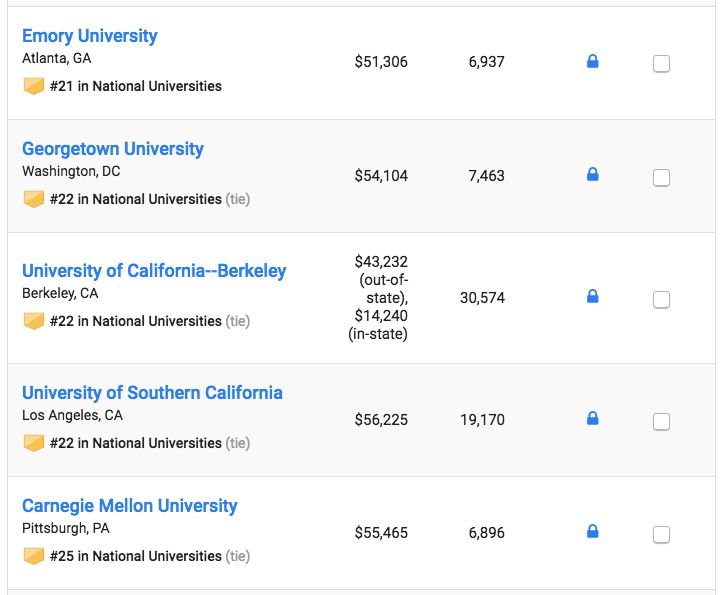
Task: Select the UC Berkeley compare checkbox
Action: 661,299
